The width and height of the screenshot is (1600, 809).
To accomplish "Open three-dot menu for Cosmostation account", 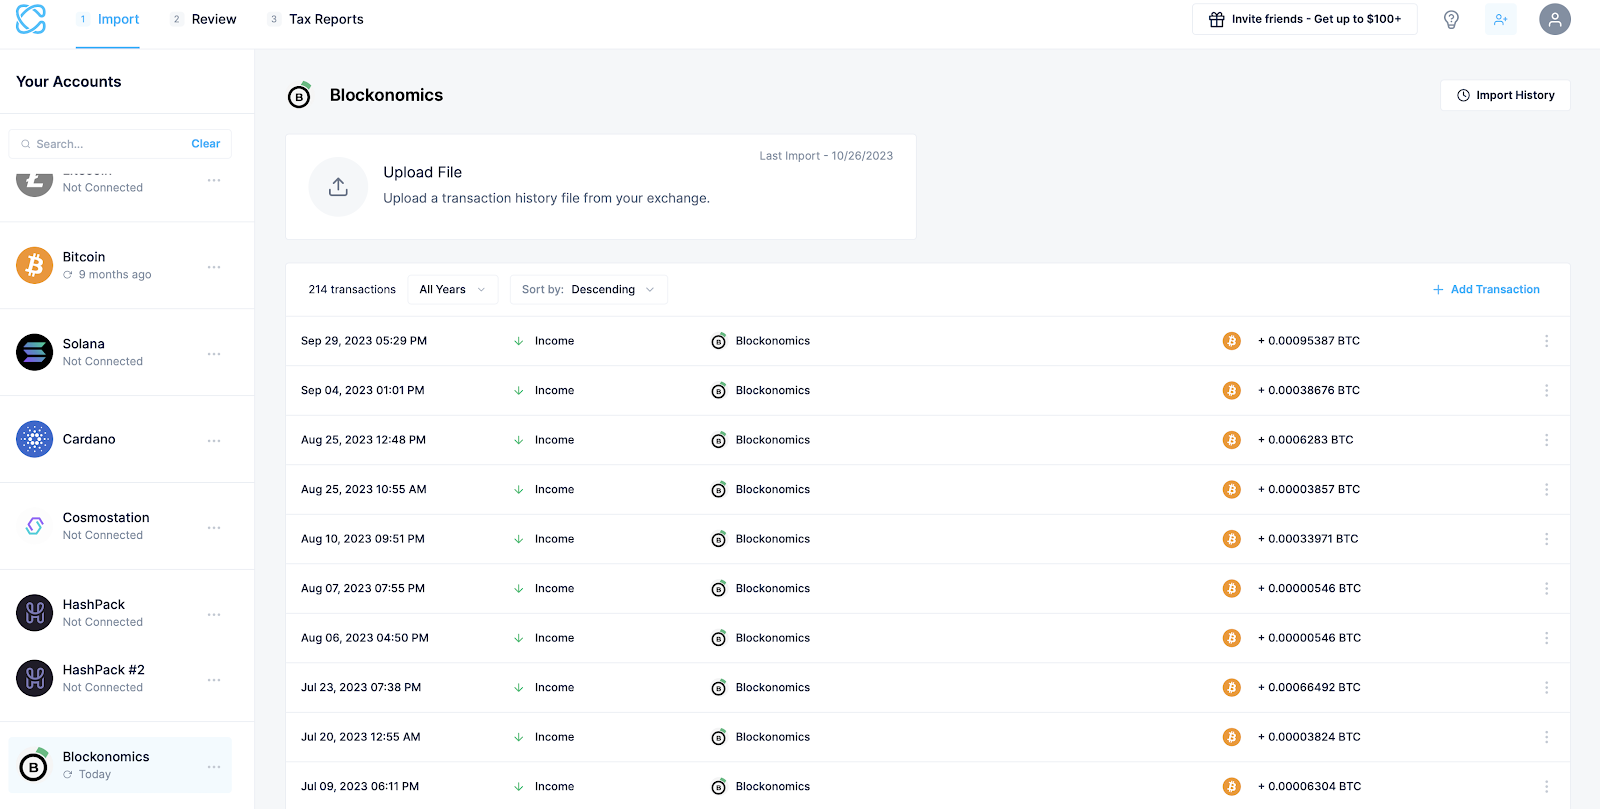I will pyautogui.click(x=214, y=527).
